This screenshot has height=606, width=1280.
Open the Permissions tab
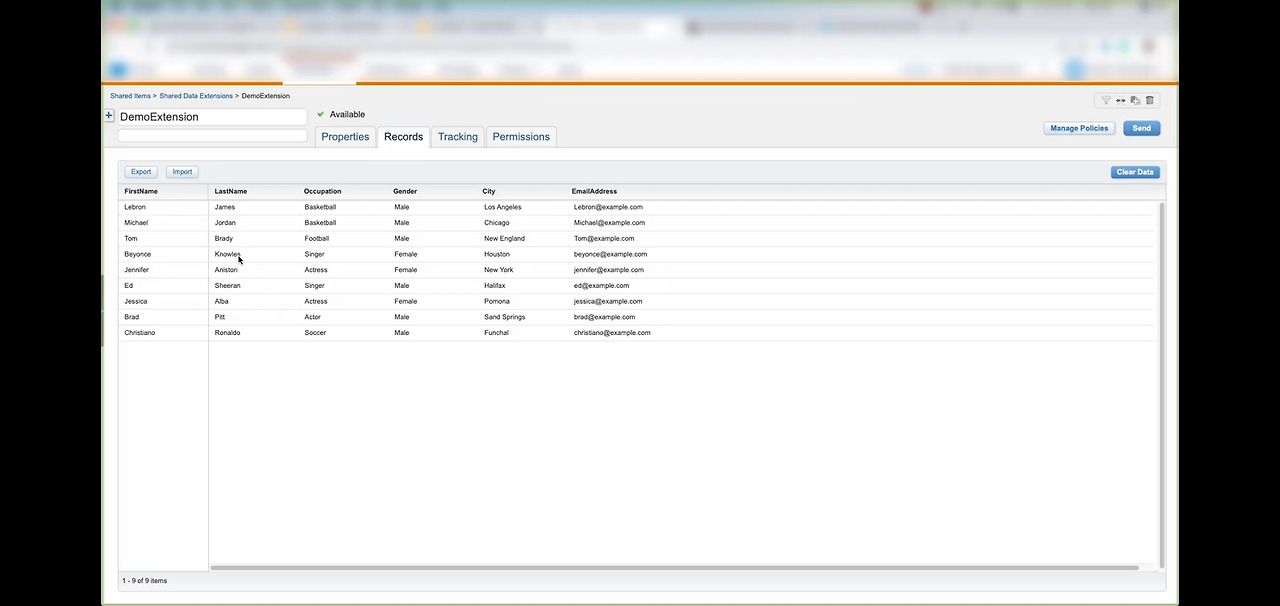[x=521, y=137]
